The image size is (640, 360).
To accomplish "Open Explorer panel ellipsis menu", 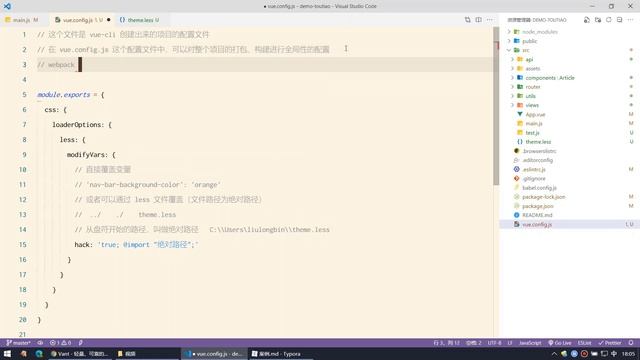I will point(631,20).
